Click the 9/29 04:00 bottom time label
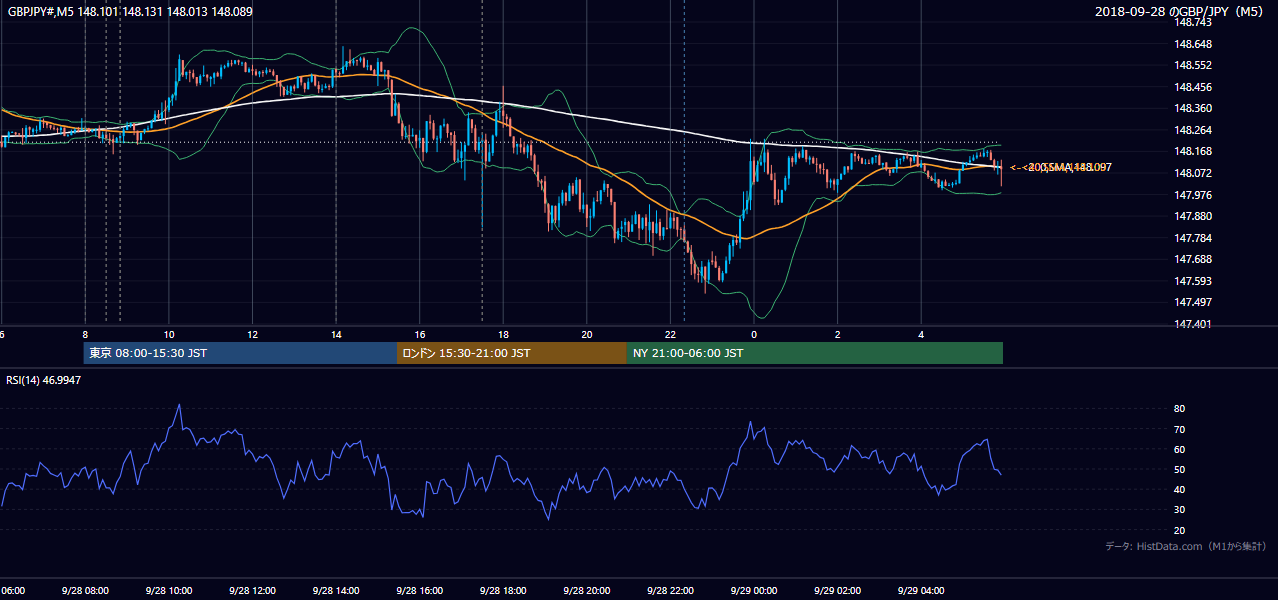 click(x=920, y=591)
